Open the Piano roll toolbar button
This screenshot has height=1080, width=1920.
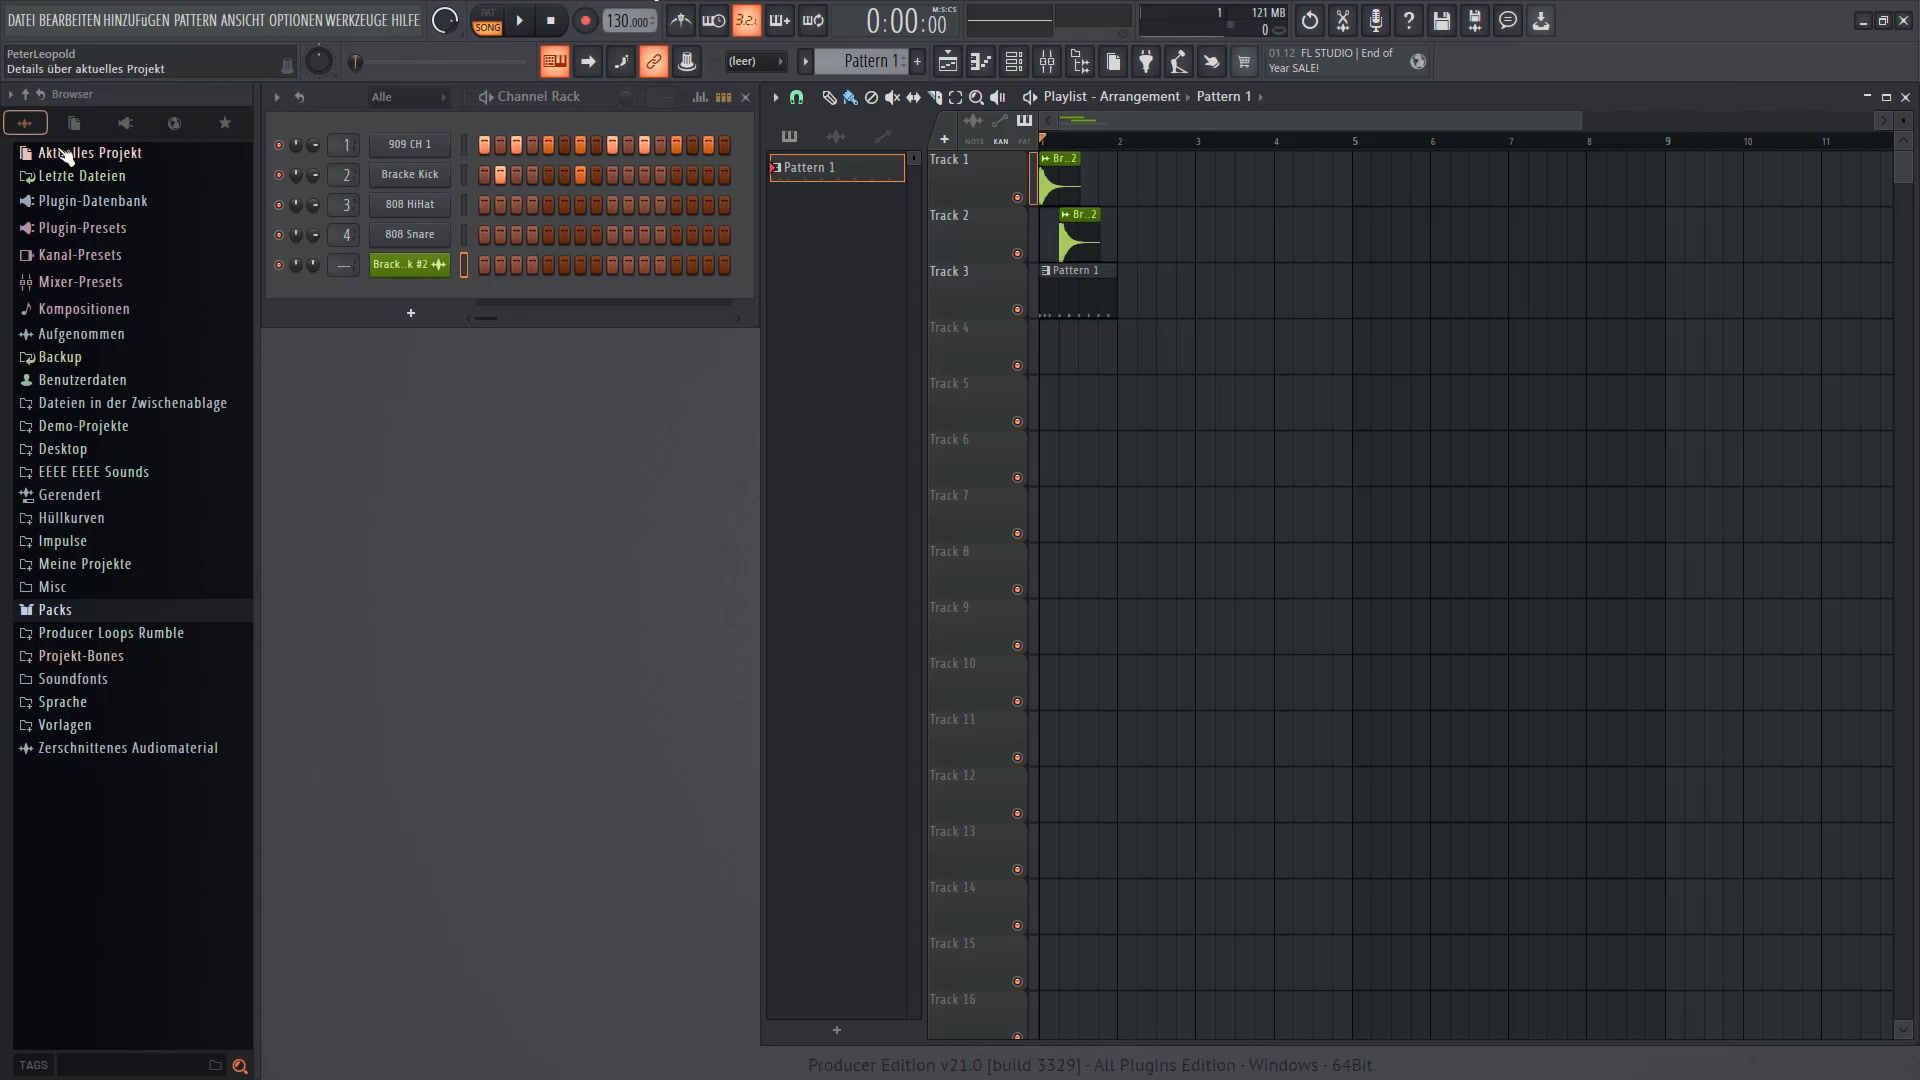(x=980, y=62)
